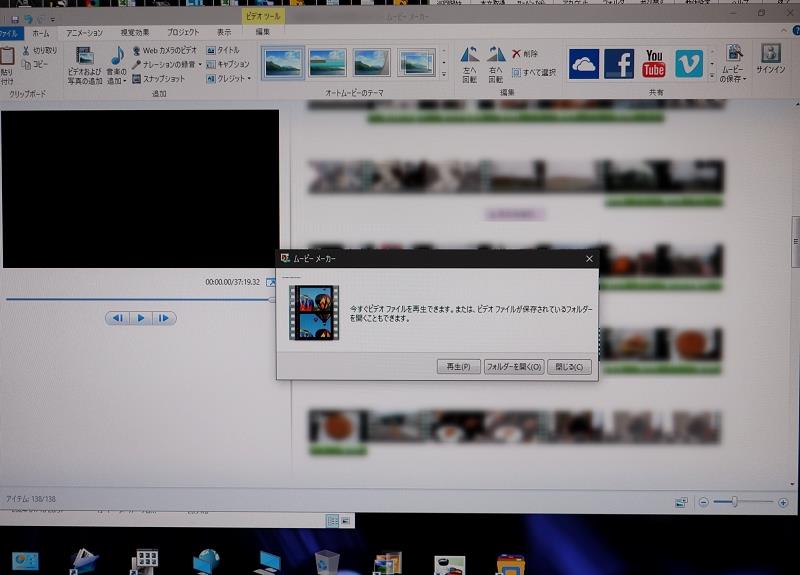This screenshot has height=575, width=800.
Task: Click the thumbnail size icon in status bar
Action: (681, 503)
